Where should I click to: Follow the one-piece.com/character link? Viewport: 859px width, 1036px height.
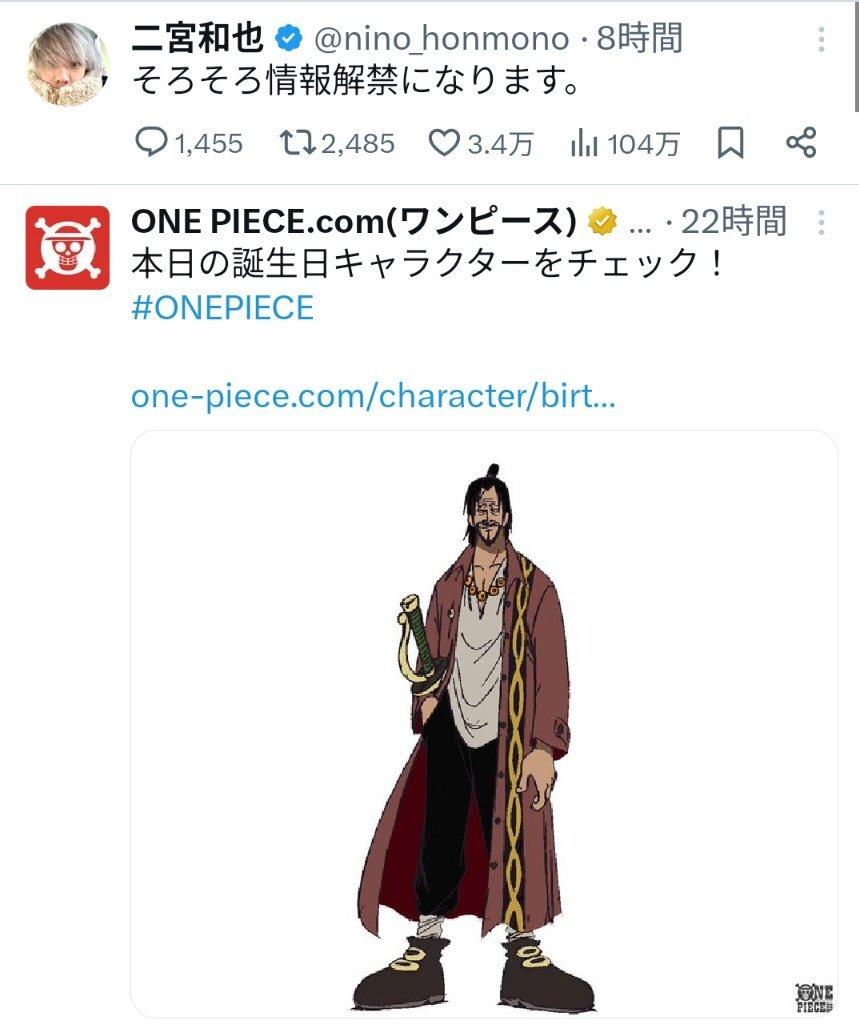pyautogui.click(x=373, y=397)
